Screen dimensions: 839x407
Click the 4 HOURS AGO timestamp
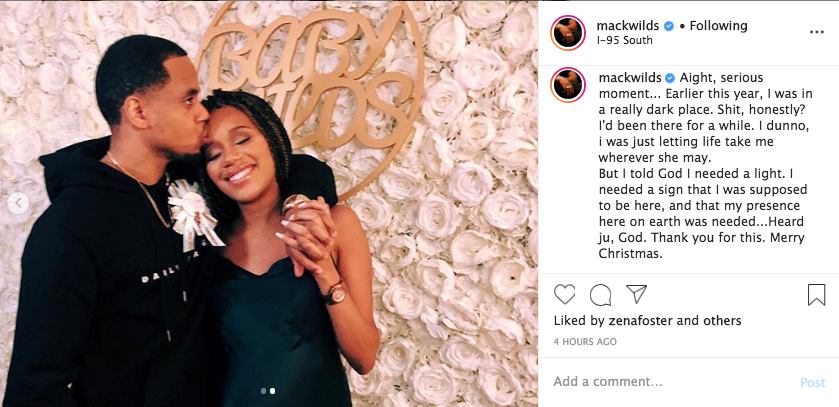point(586,342)
